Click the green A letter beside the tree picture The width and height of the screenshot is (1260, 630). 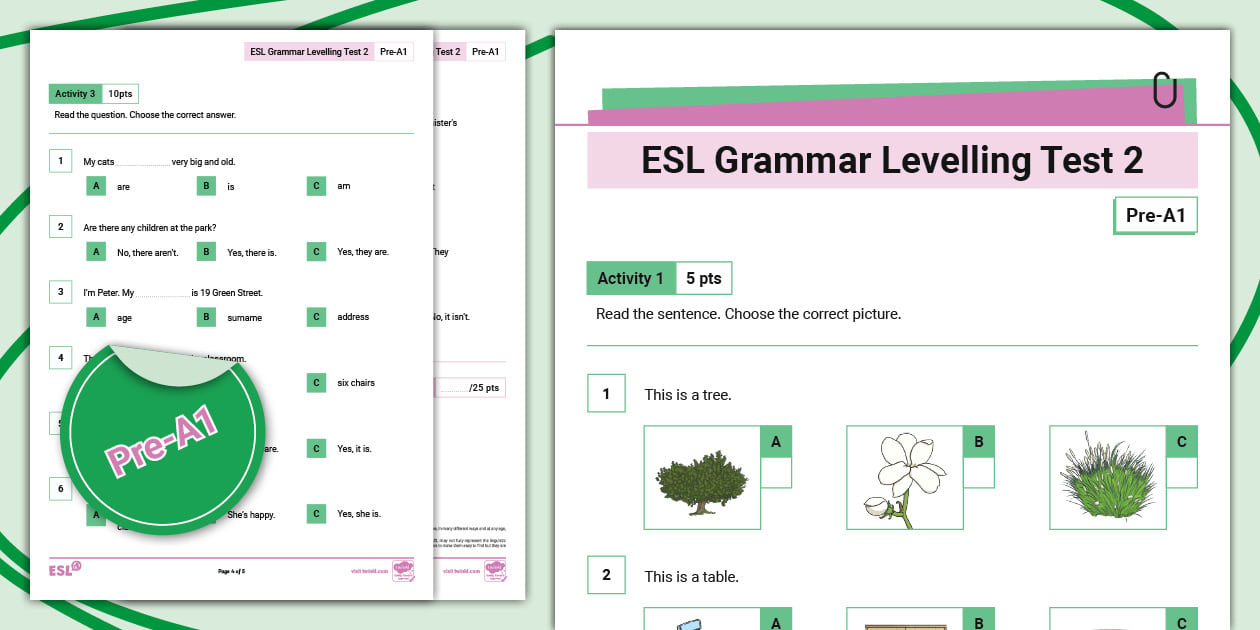pos(776,442)
